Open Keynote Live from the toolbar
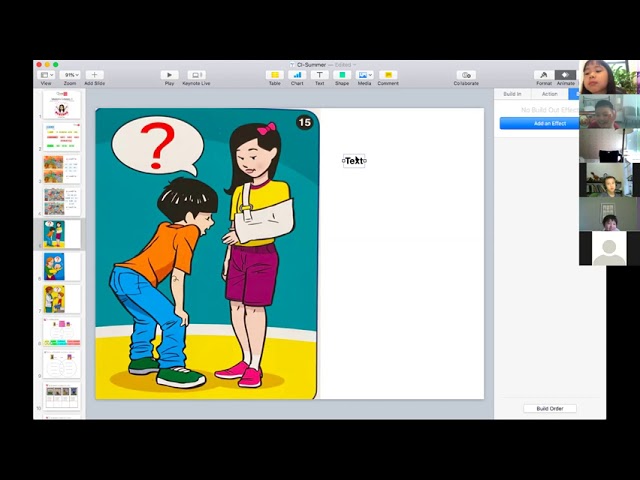This screenshot has width=640, height=480. 196,75
